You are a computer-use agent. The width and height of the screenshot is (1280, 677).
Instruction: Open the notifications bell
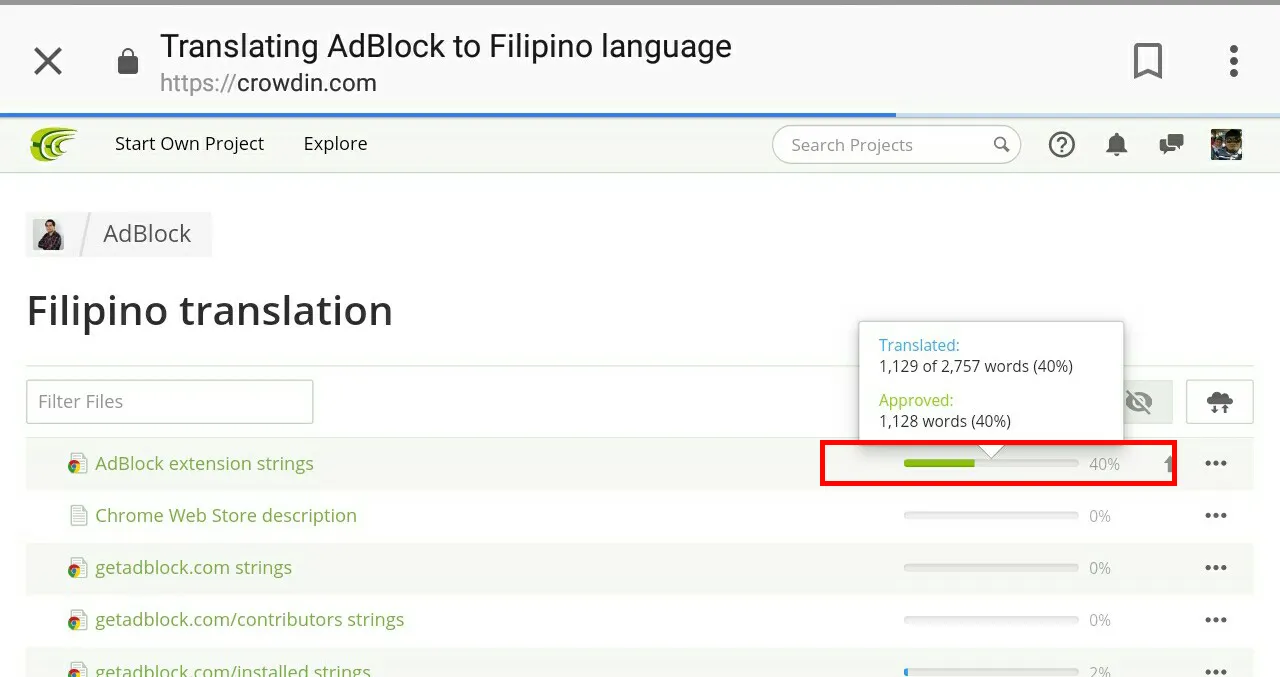click(1116, 145)
